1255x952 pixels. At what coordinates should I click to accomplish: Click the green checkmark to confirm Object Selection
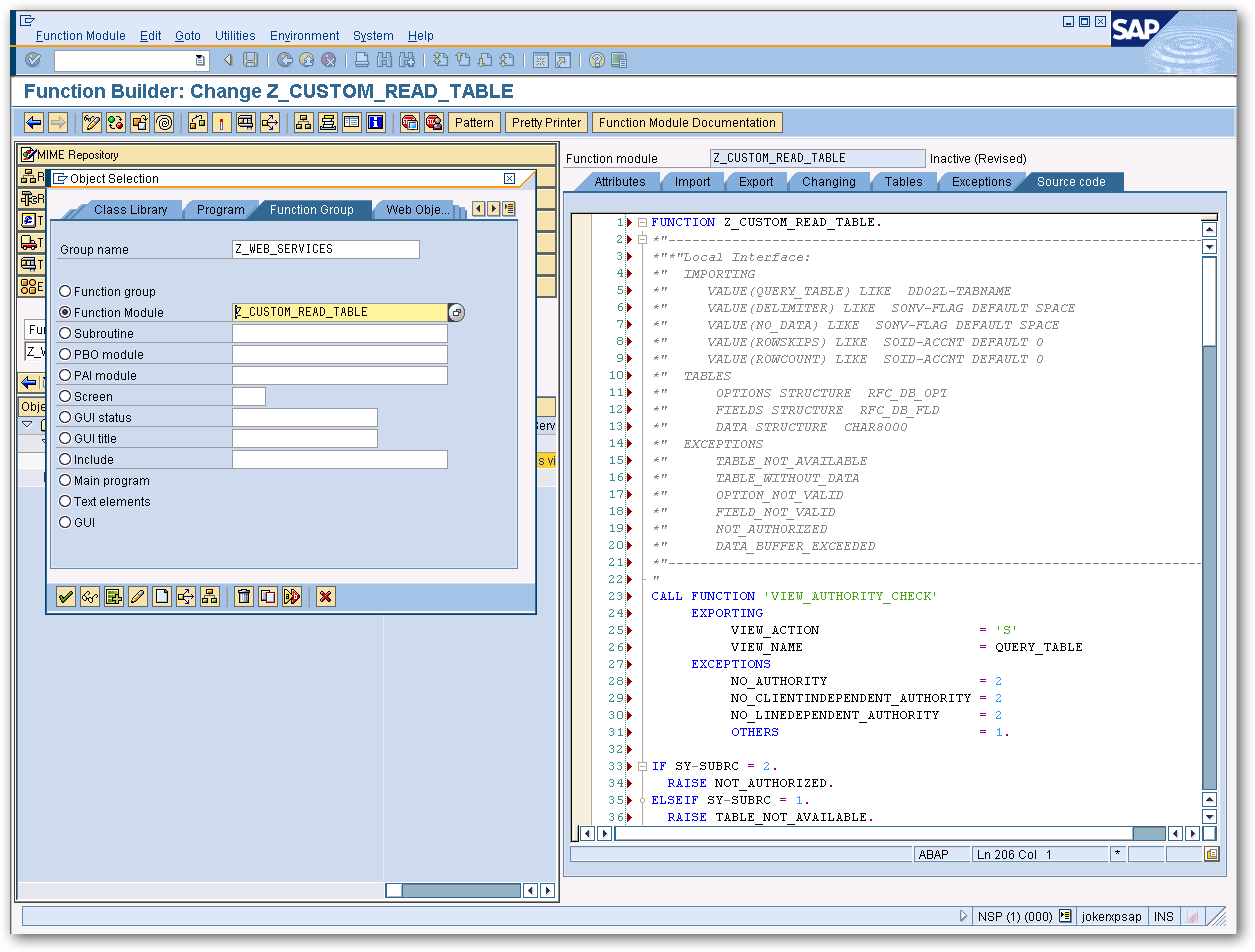click(x=65, y=596)
